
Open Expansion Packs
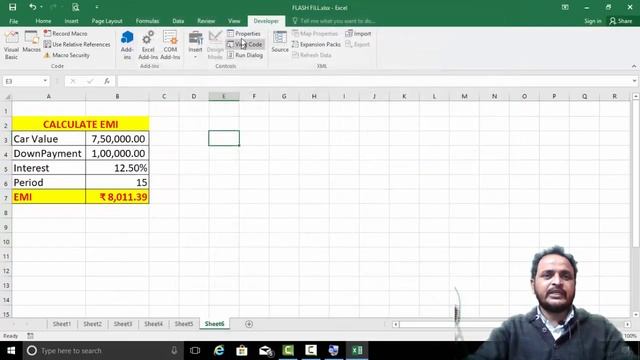coord(316,44)
